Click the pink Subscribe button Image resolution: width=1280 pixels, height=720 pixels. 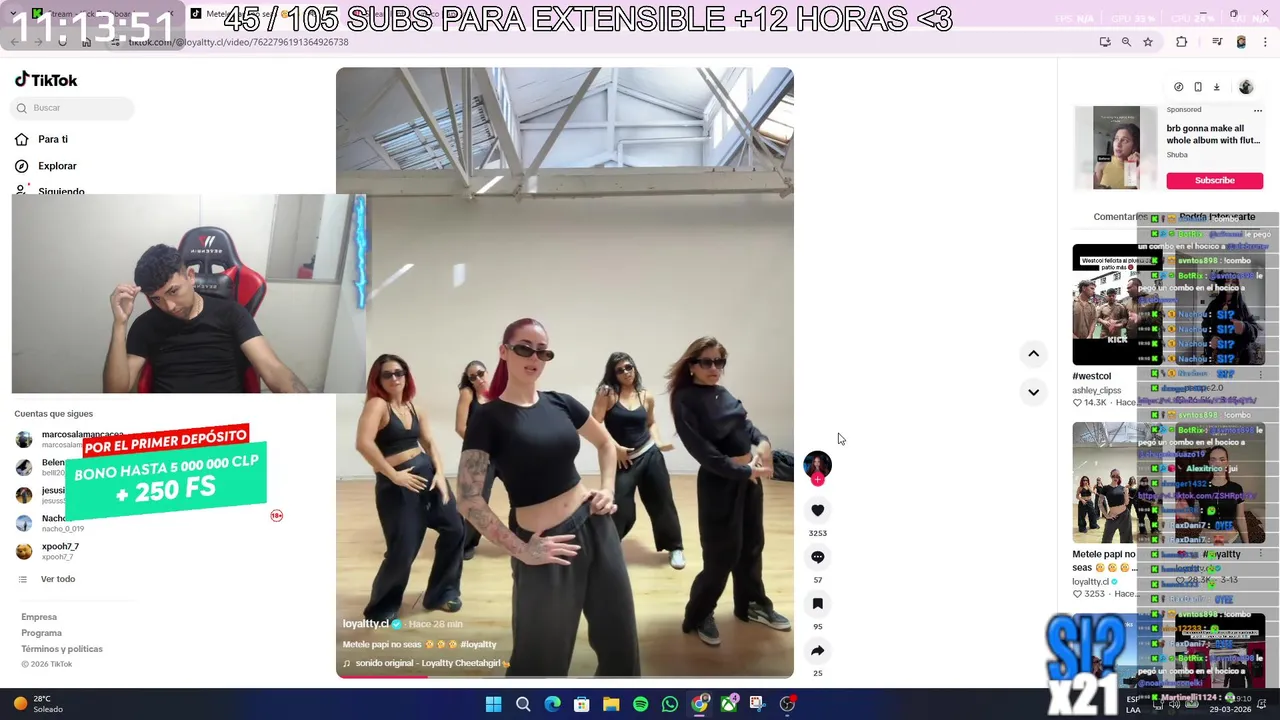tap(1214, 181)
